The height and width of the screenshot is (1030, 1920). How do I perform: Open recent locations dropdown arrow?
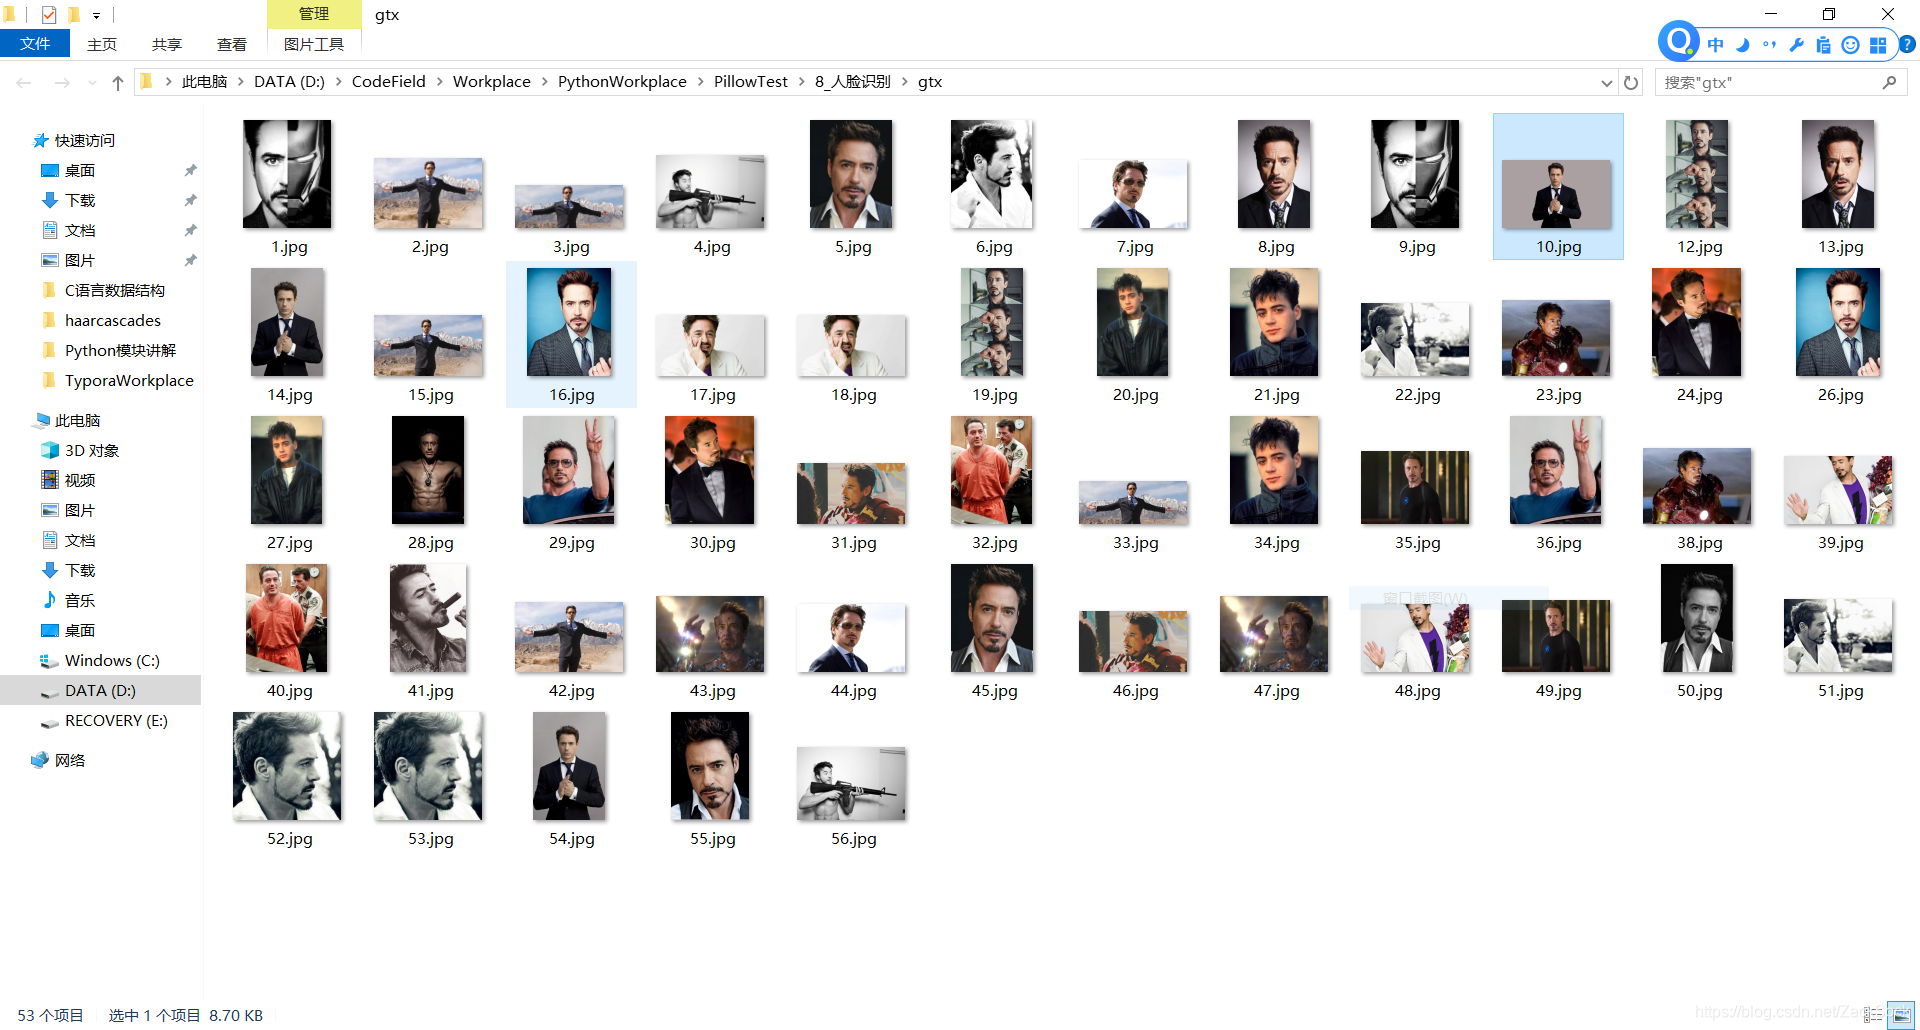pyautogui.click(x=92, y=82)
